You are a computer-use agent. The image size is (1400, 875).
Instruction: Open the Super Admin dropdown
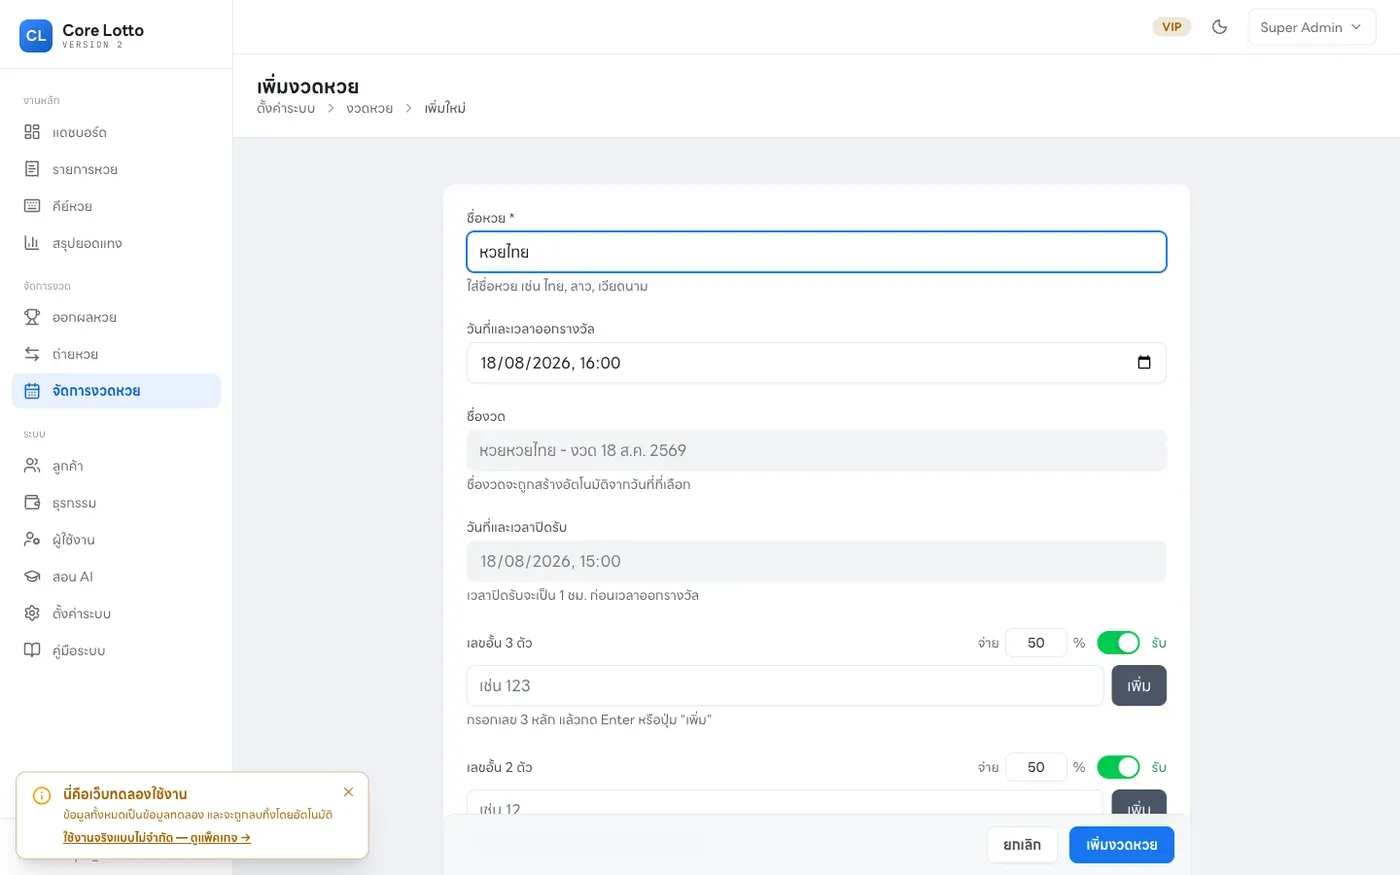point(1311,27)
